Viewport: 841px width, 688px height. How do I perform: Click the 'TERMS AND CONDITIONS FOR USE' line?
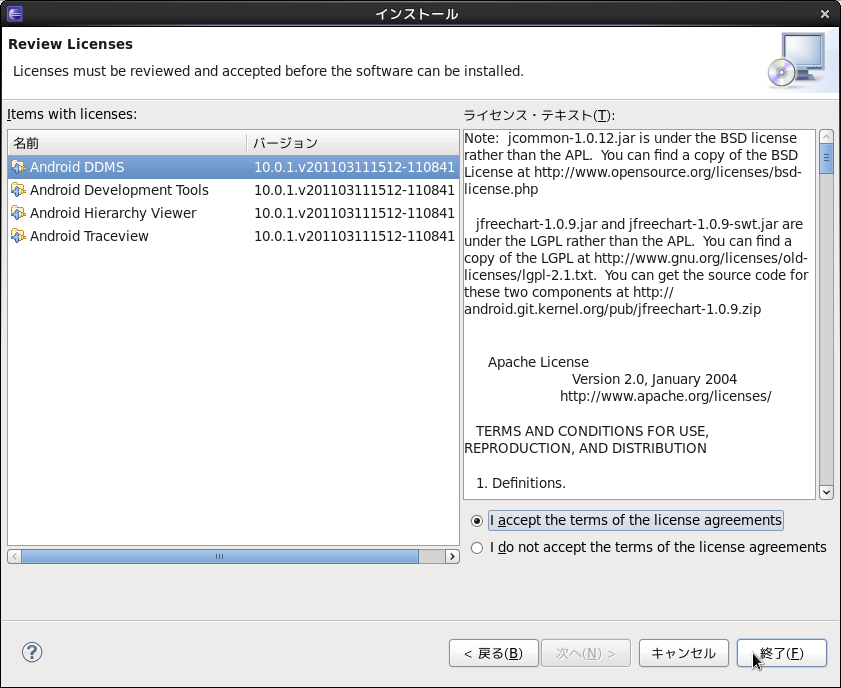pos(592,431)
